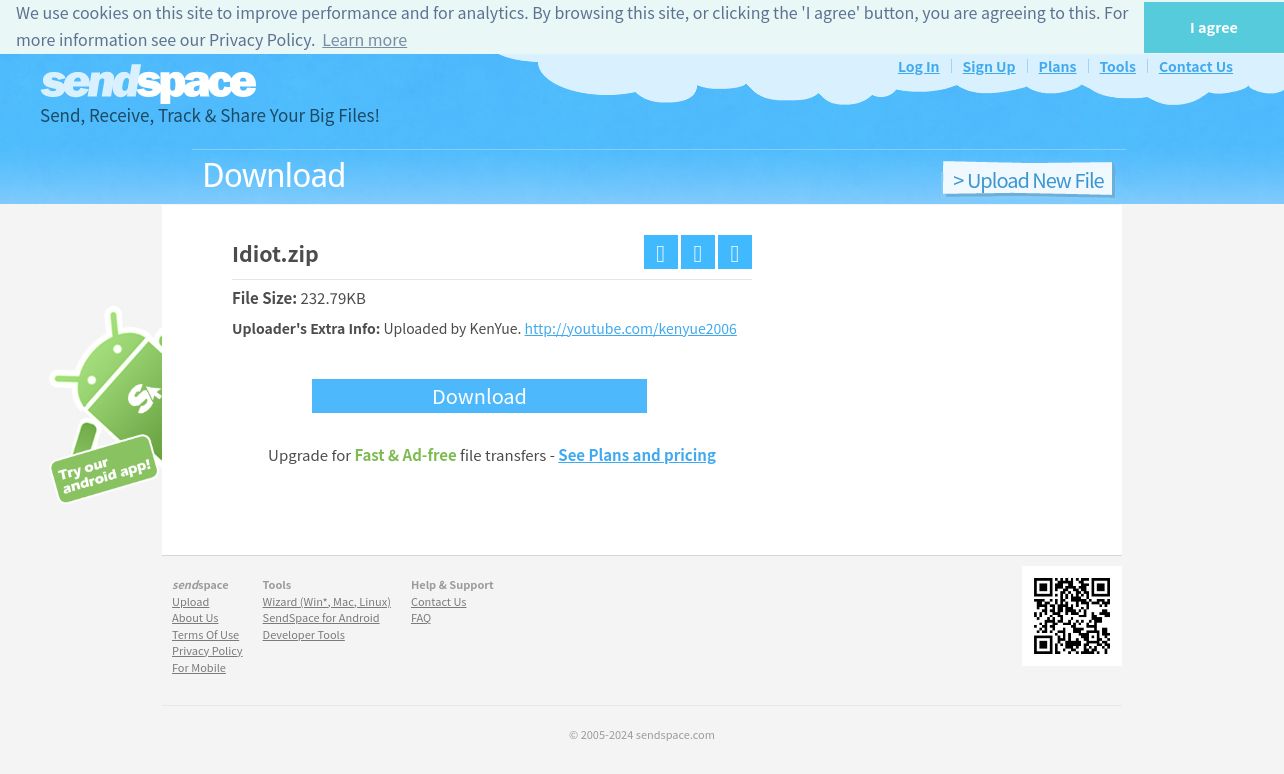Select the Idiot.zip file name text
Image resolution: width=1284 pixels, height=774 pixels.
click(x=275, y=254)
